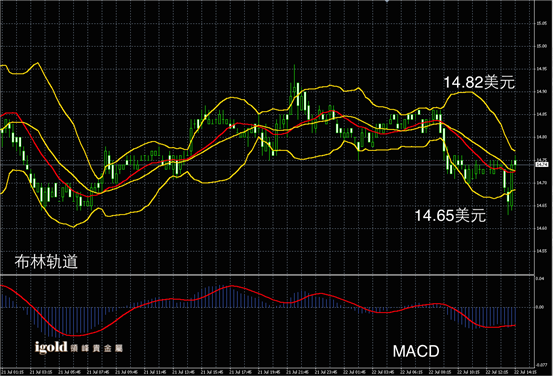Click the horizontal current price line
Image resolution: width=553 pixels, height=376 pixels.
click(267, 164)
